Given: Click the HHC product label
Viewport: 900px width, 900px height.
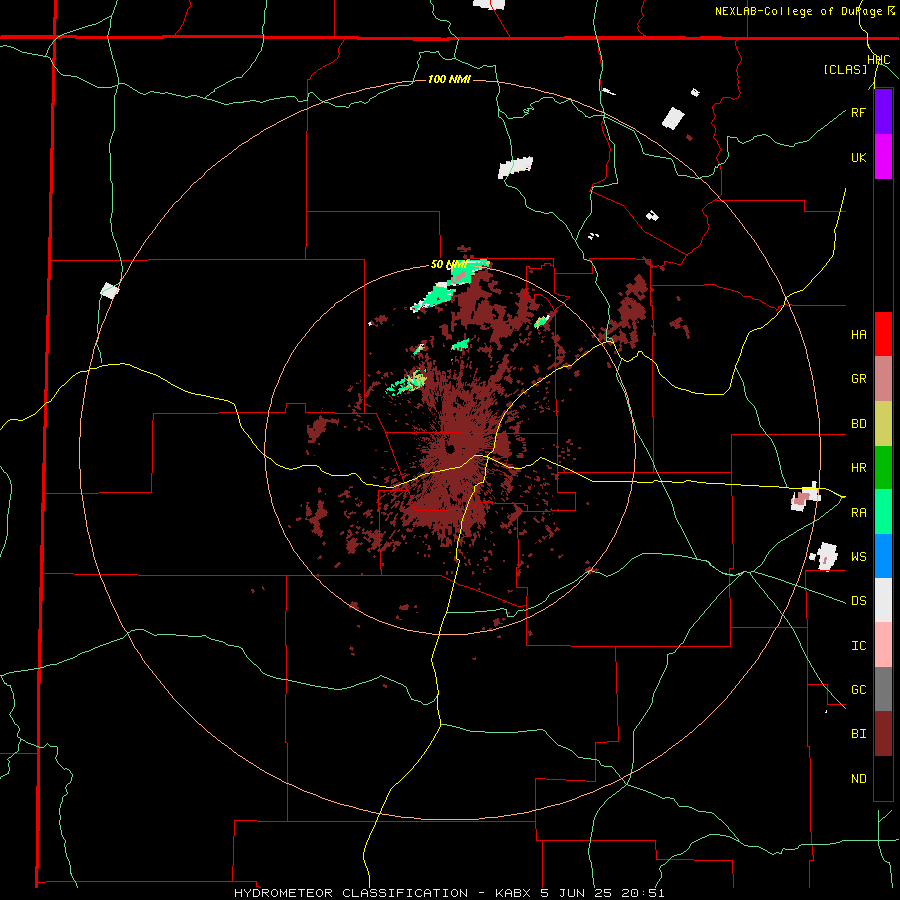Looking at the screenshot, I should point(879,60).
